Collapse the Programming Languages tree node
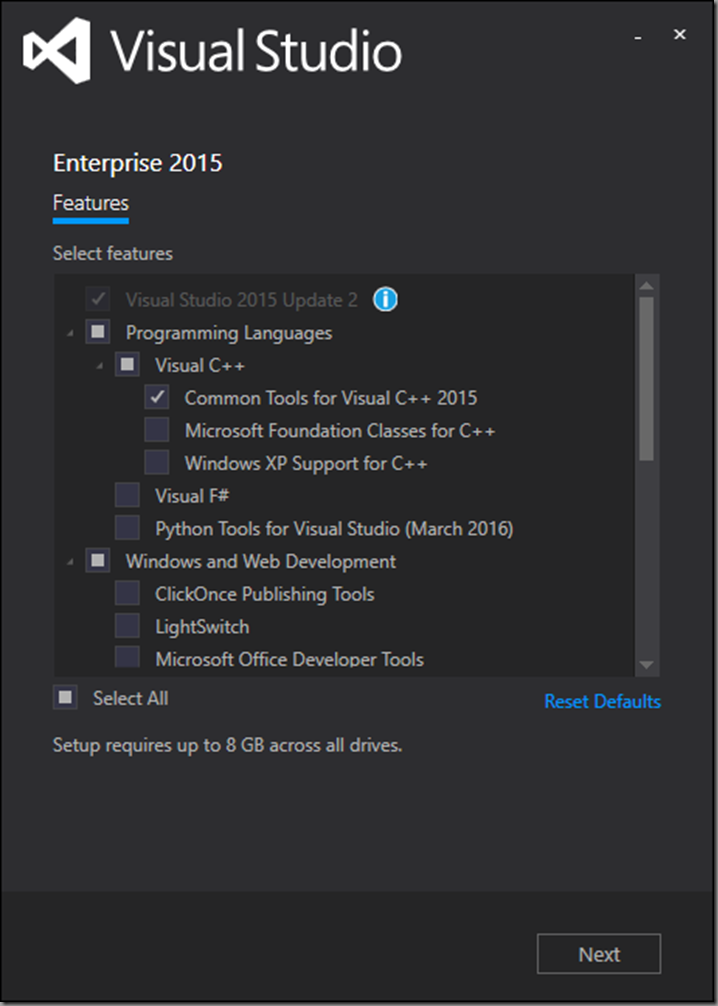The image size is (718, 1006). point(71,333)
